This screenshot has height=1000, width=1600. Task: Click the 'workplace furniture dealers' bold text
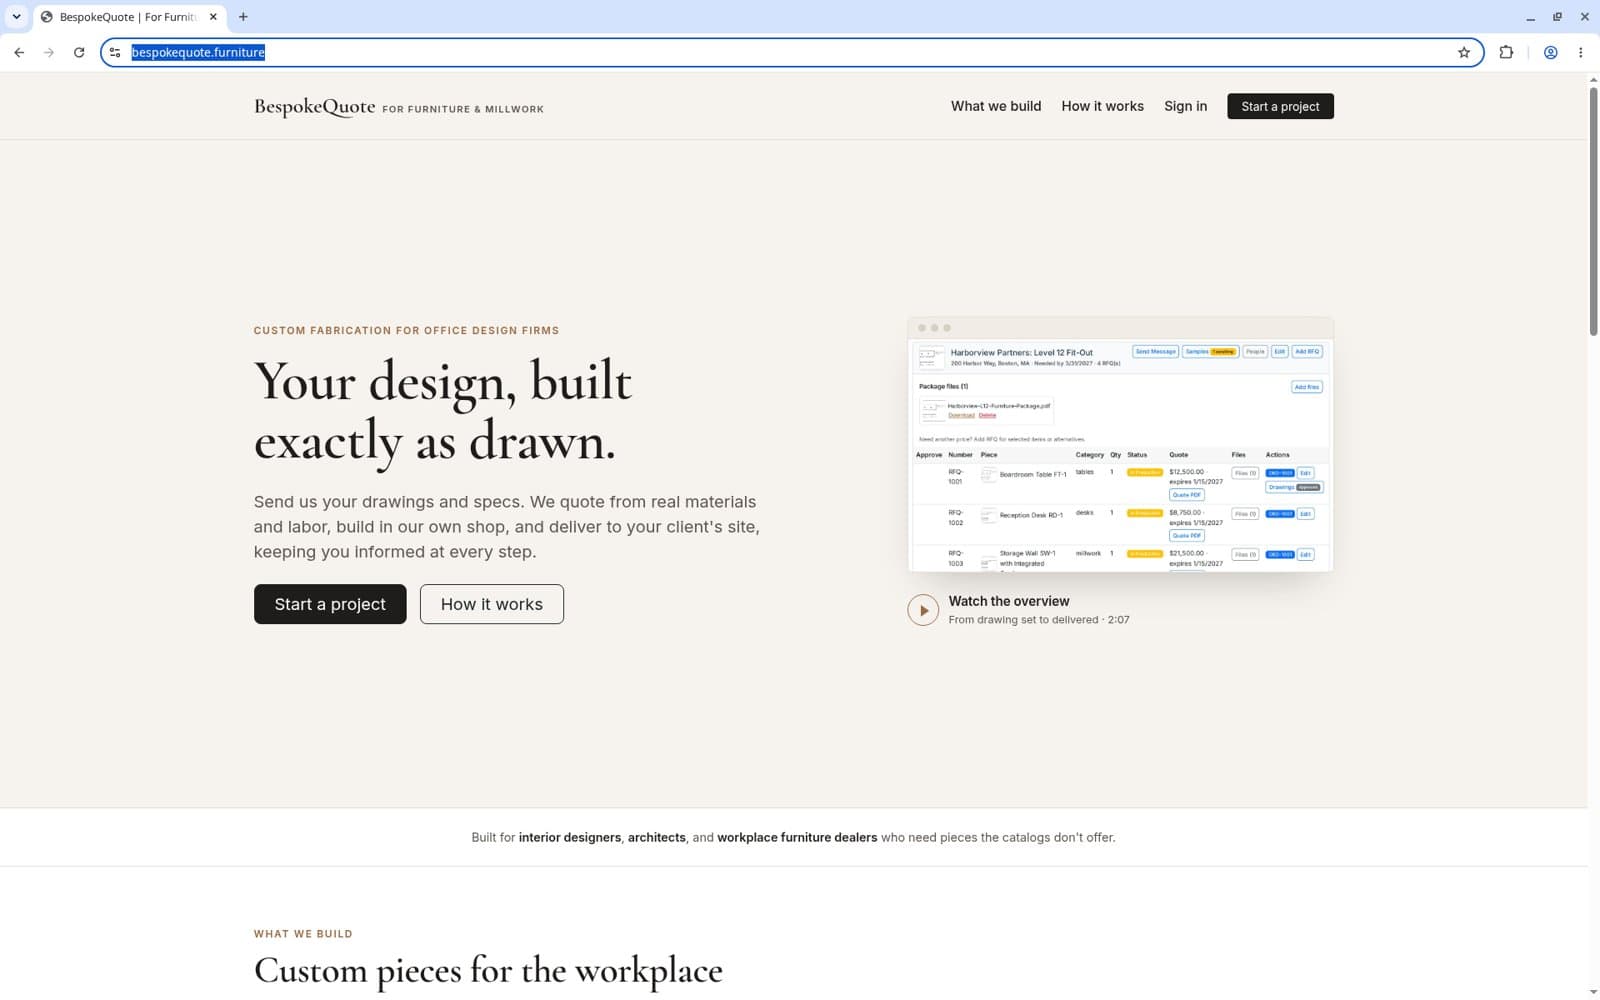pyautogui.click(x=797, y=837)
